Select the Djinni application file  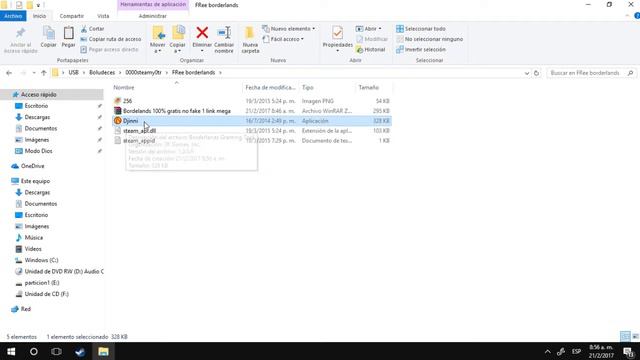[x=251, y=121]
